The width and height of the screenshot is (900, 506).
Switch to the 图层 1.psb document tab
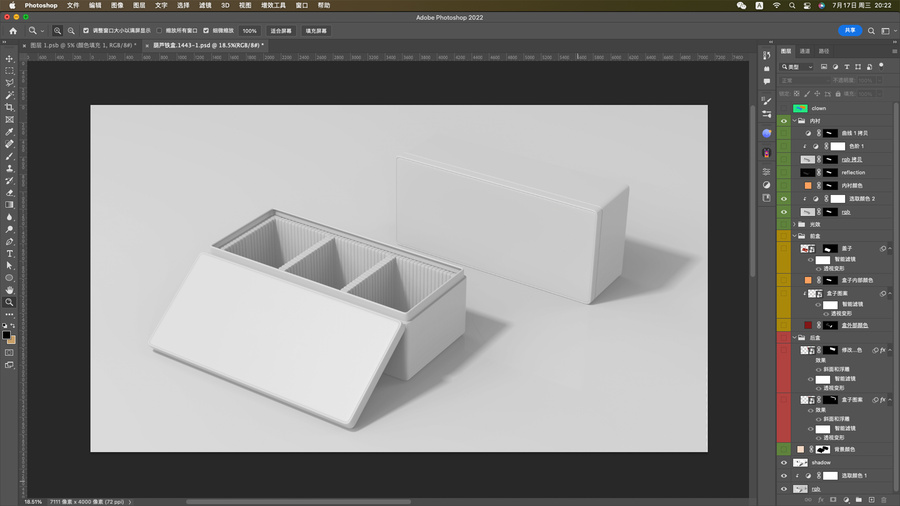pyautogui.click(x=83, y=45)
